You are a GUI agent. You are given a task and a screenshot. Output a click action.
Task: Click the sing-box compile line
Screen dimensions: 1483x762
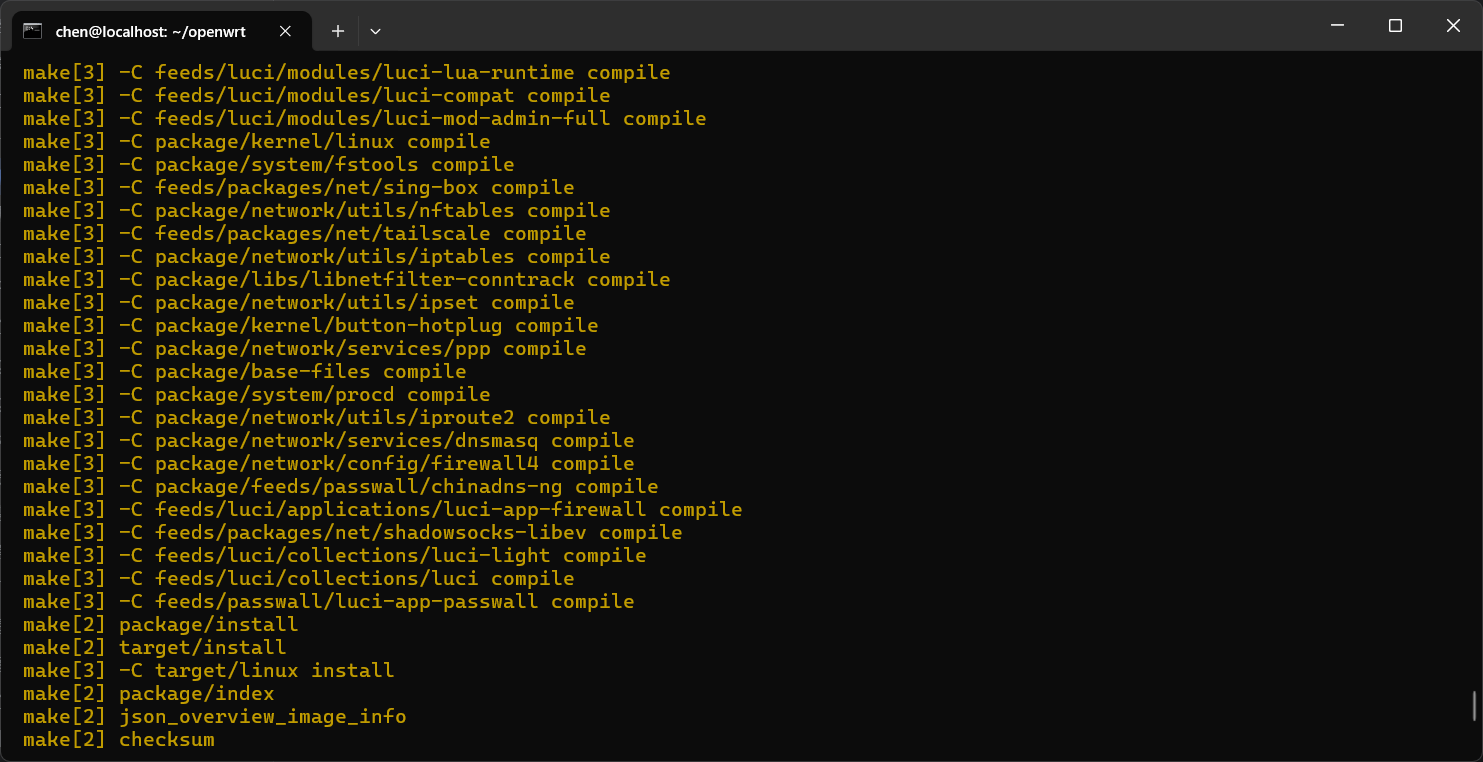298,188
